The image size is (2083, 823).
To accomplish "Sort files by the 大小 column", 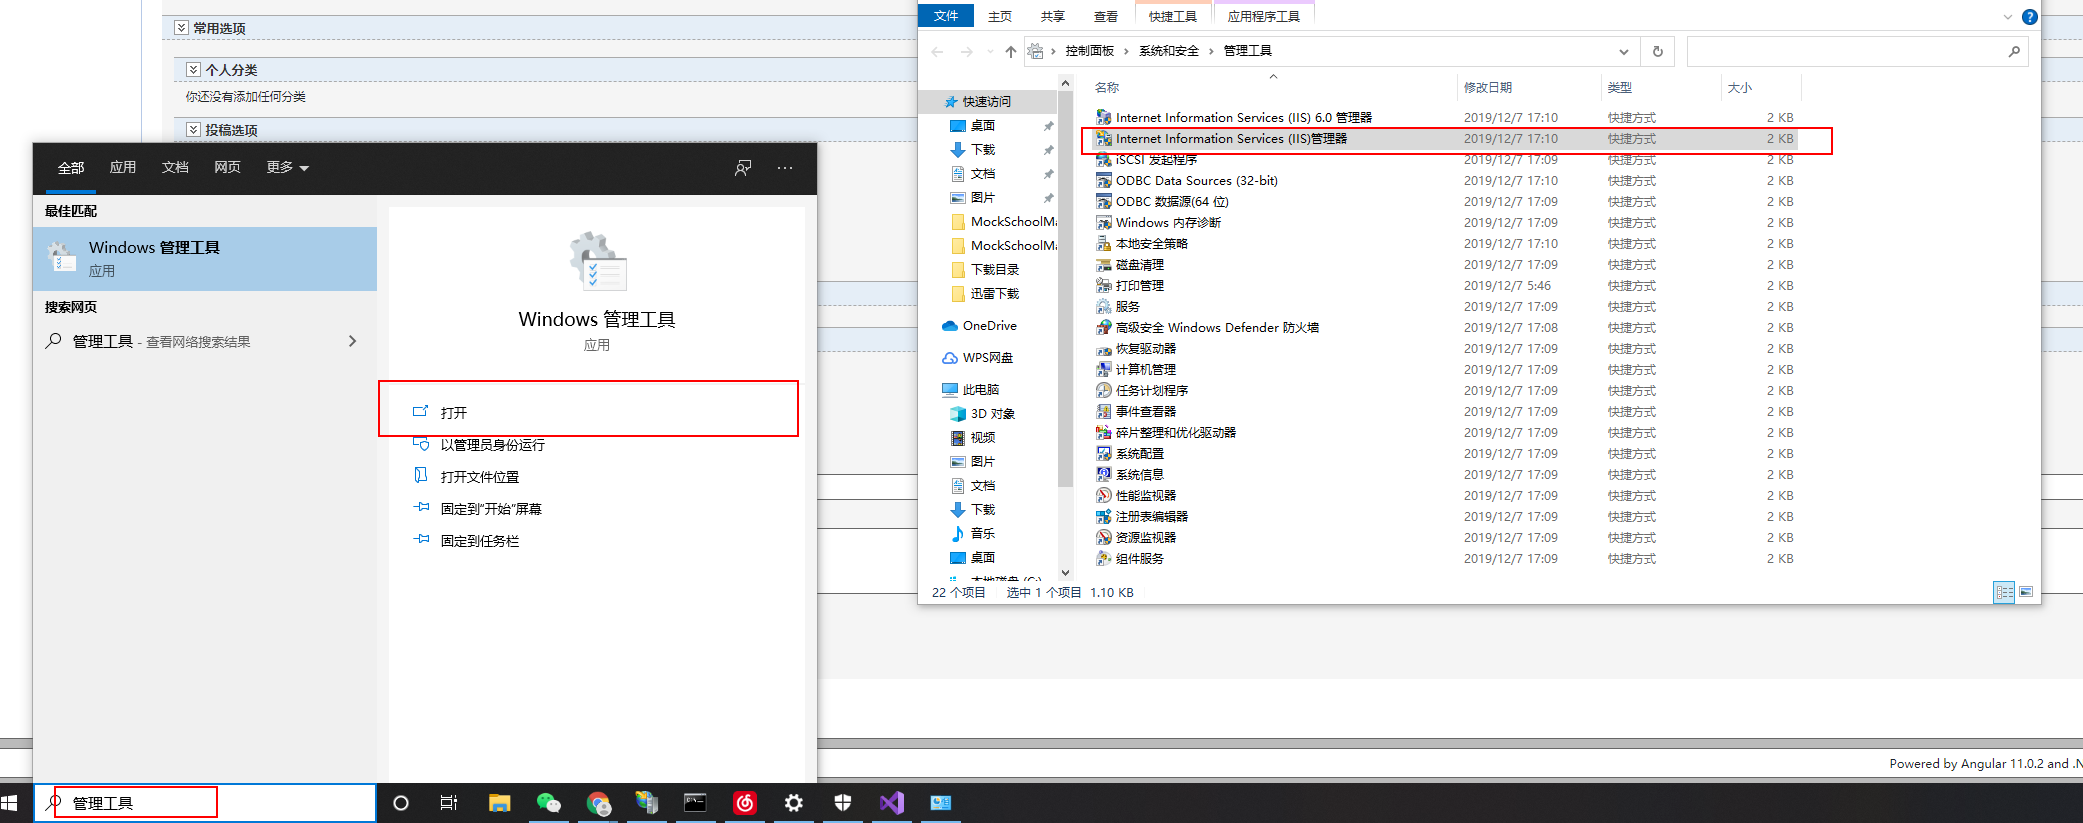I will coord(1740,88).
